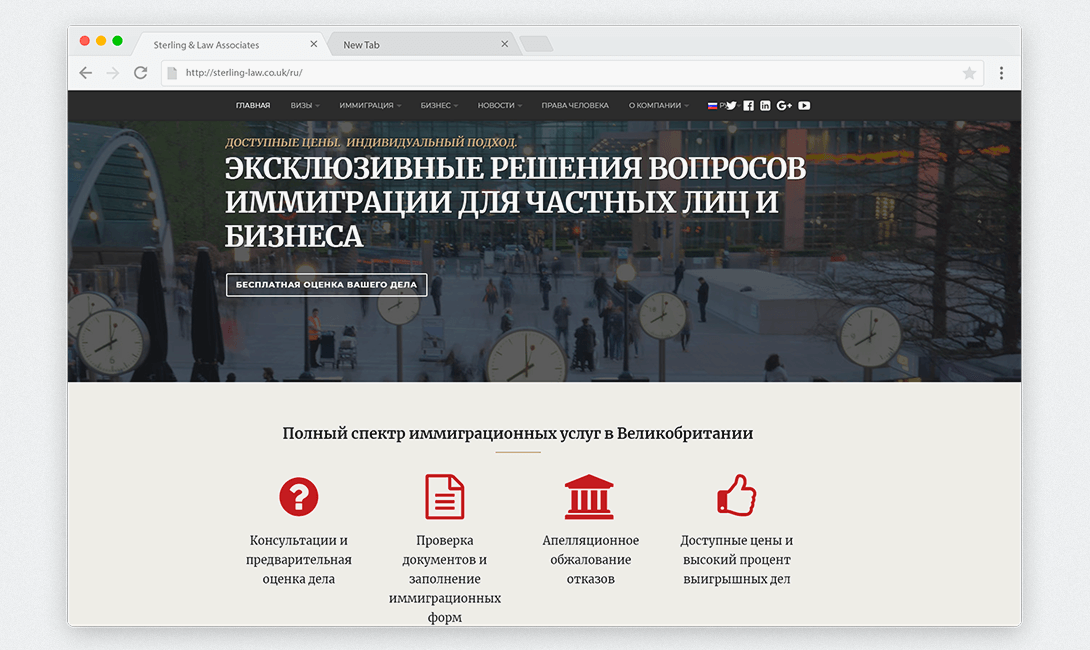Click the green macOS maximize button

pyautogui.click(x=117, y=41)
